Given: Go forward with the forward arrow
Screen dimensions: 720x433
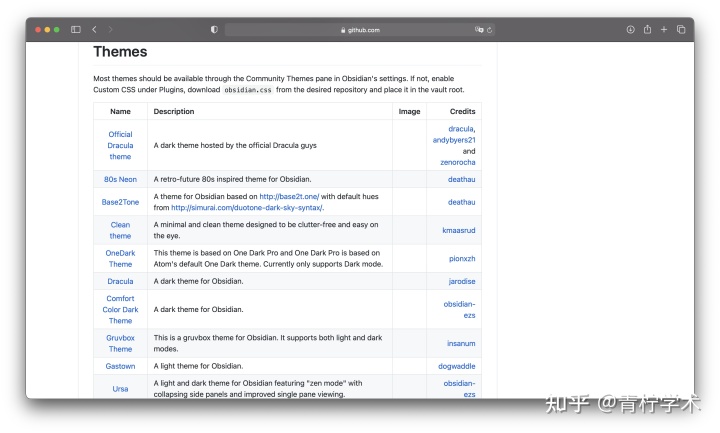Looking at the screenshot, I should click(110, 29).
